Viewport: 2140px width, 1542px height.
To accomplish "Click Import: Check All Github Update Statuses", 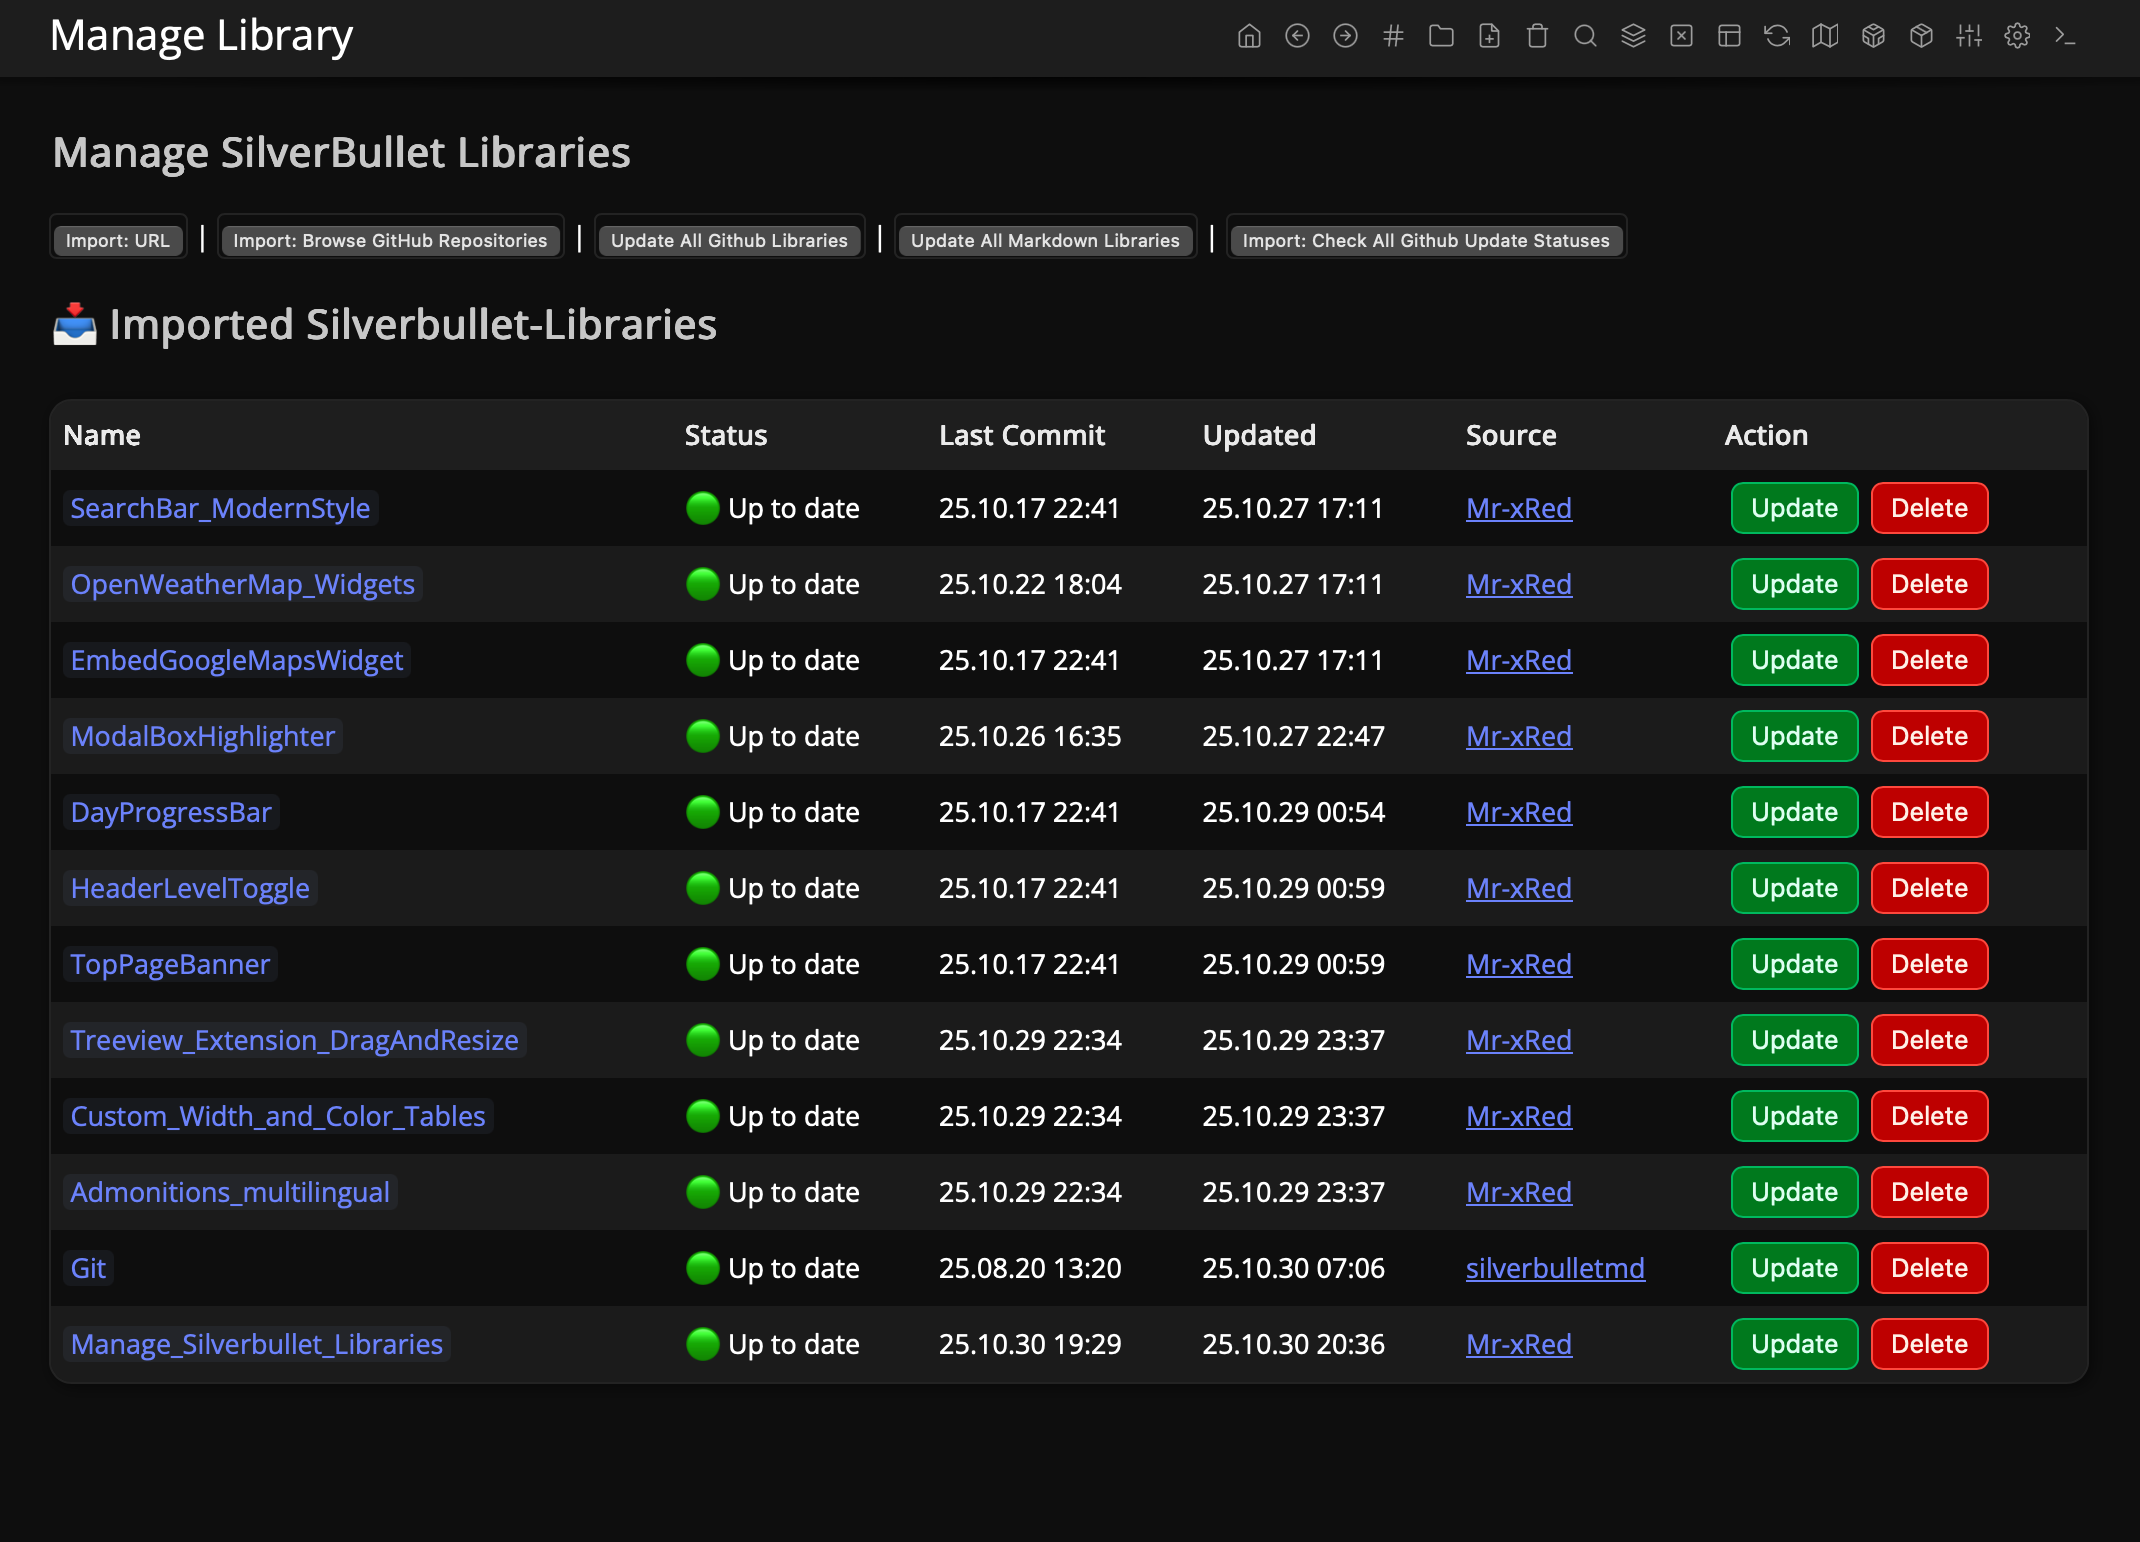I will click(1425, 240).
